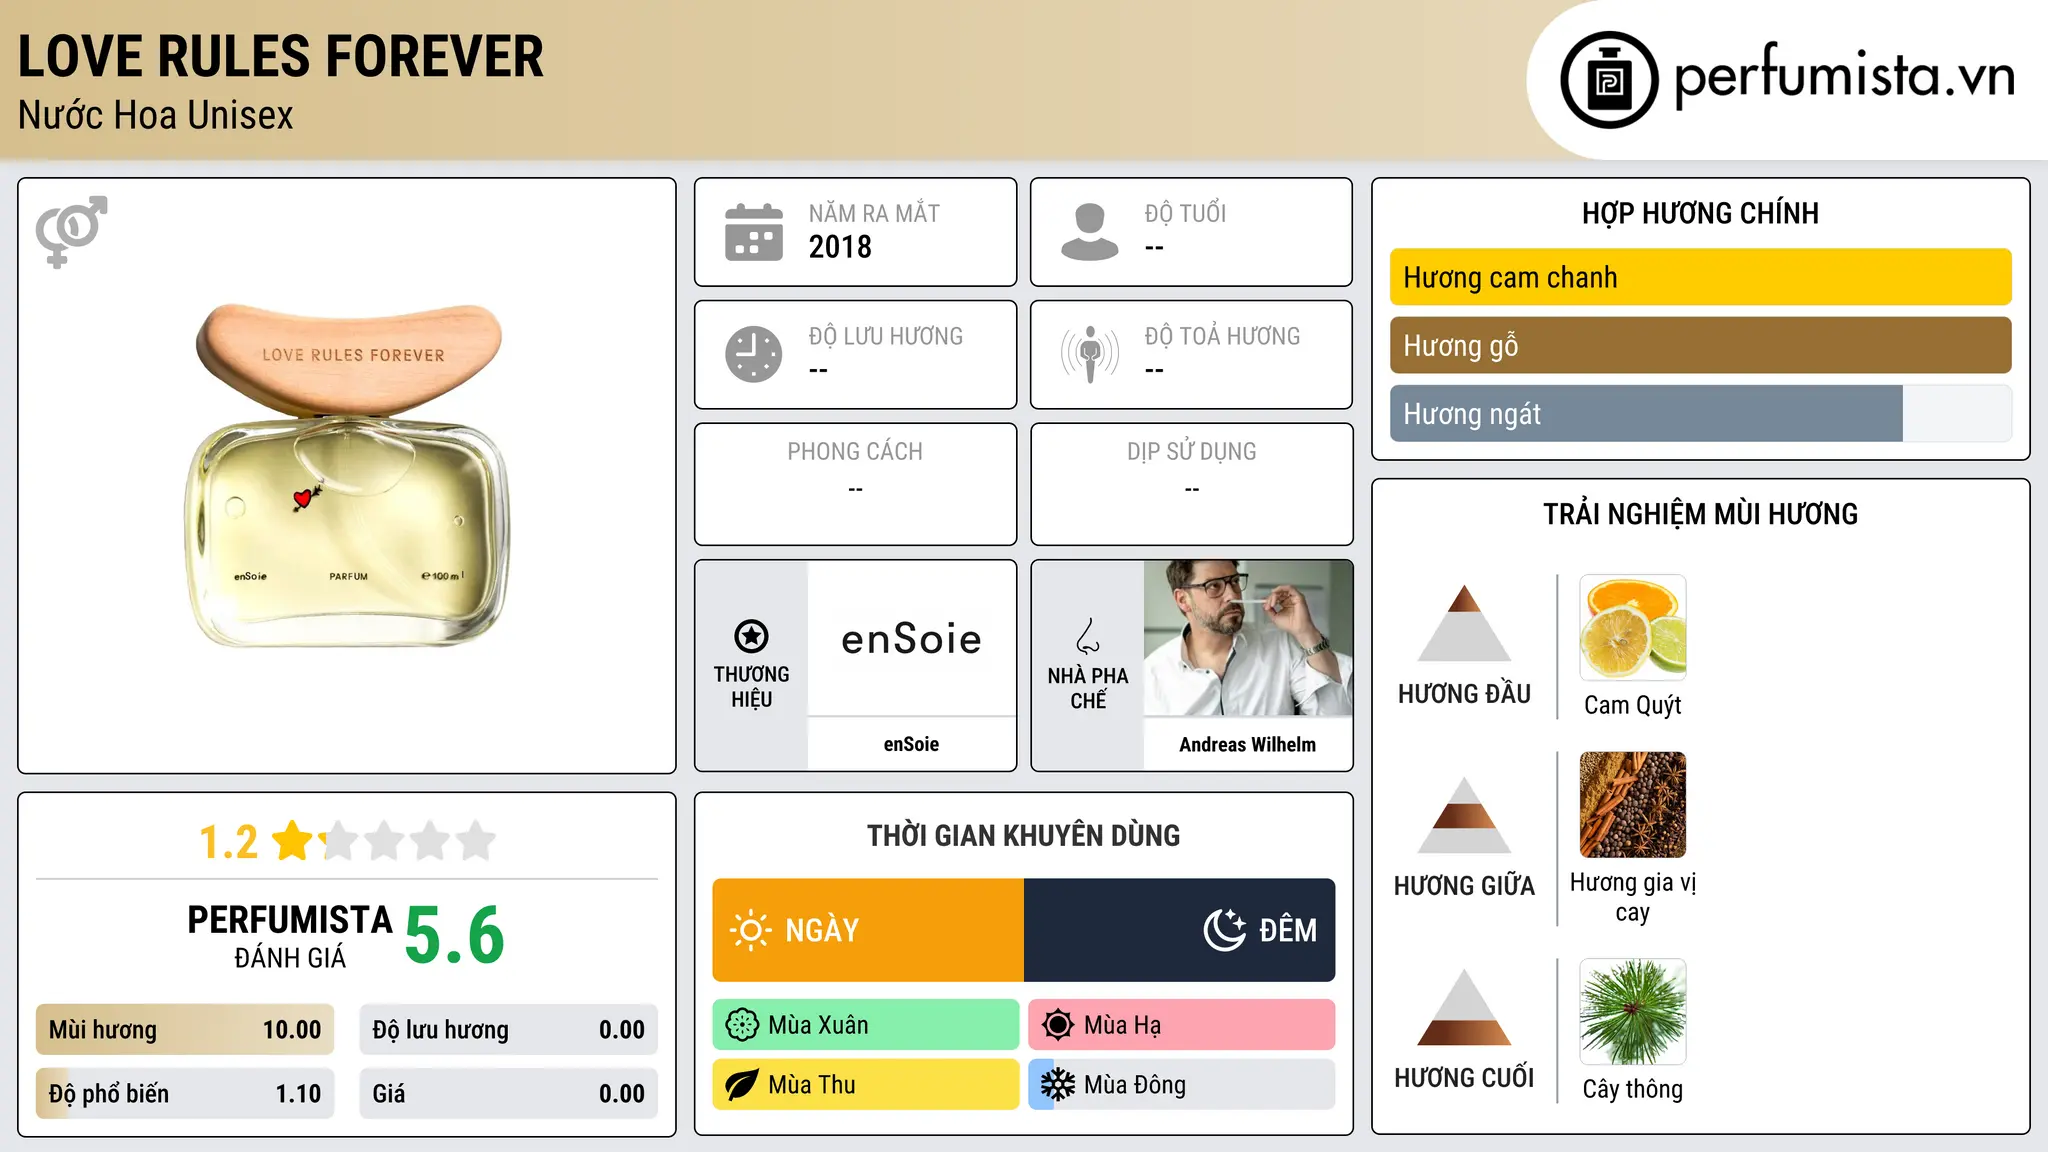Image resolution: width=2048 pixels, height=1152 pixels.
Task: Click the launch year value 2018
Action: (840, 247)
